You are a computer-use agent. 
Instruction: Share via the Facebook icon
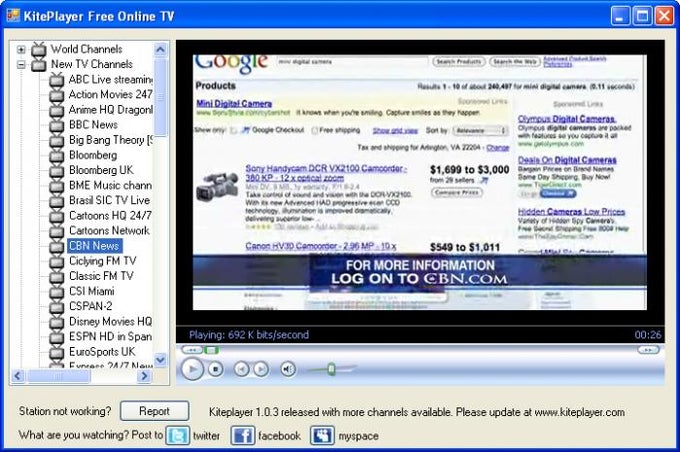(242, 436)
